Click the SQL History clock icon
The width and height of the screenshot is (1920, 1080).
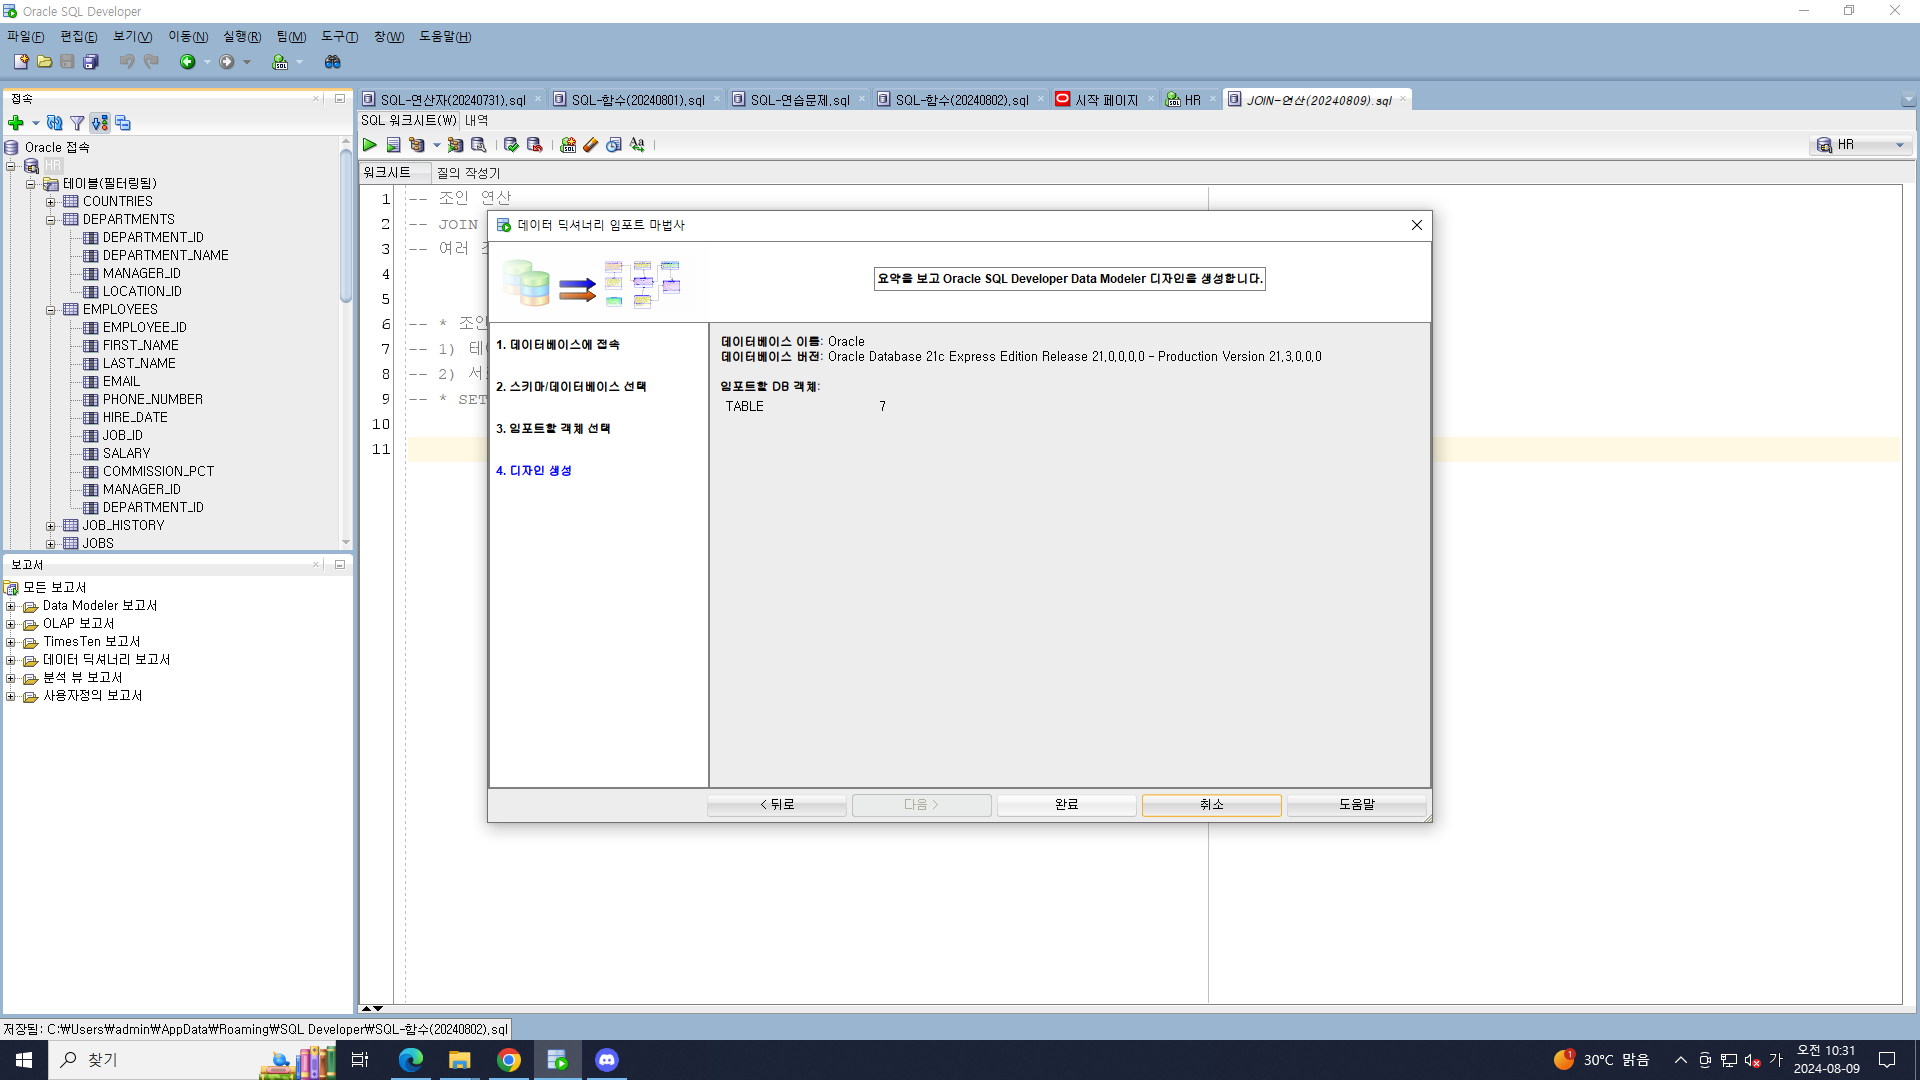[614, 145]
